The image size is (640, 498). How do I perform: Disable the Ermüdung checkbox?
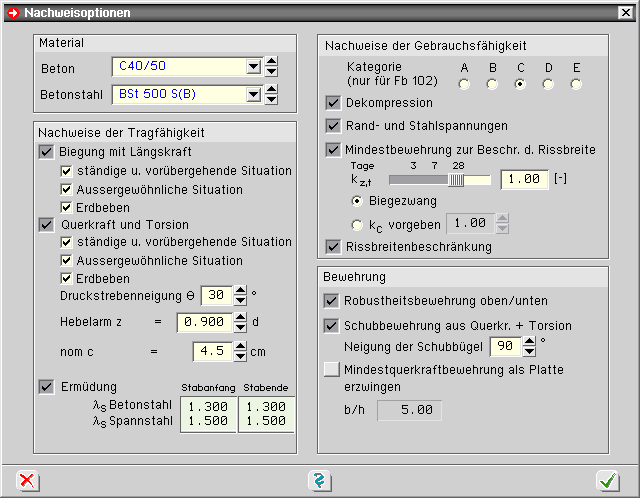(46, 387)
